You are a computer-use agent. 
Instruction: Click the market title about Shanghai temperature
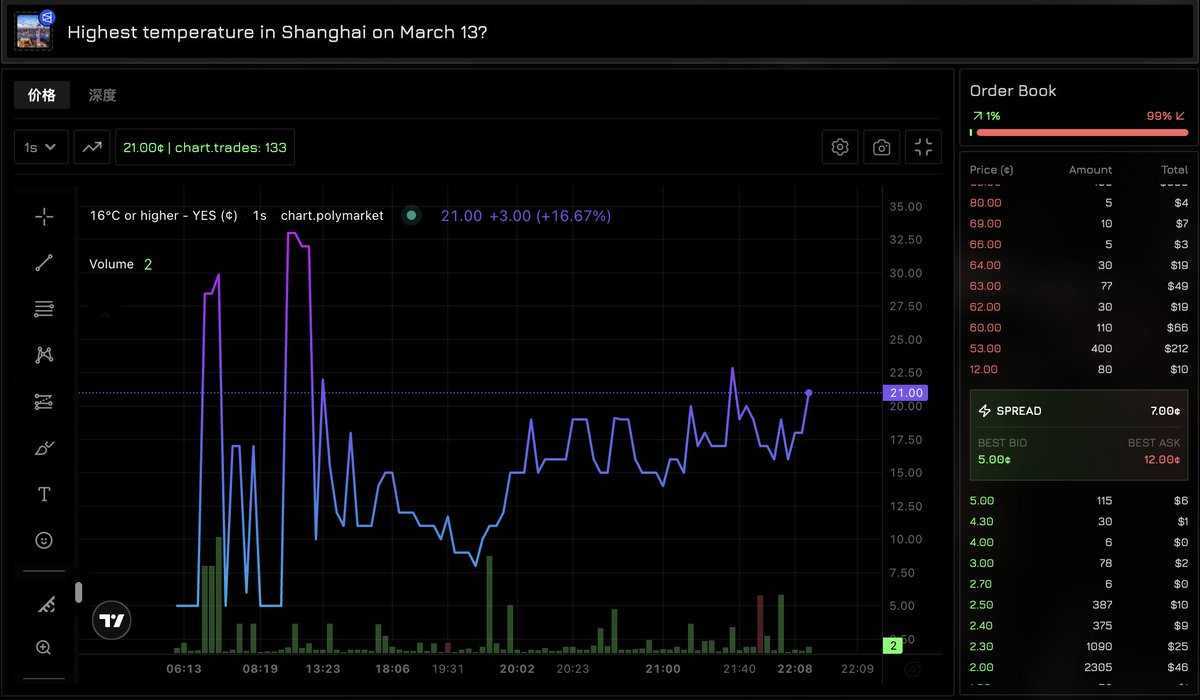(277, 32)
